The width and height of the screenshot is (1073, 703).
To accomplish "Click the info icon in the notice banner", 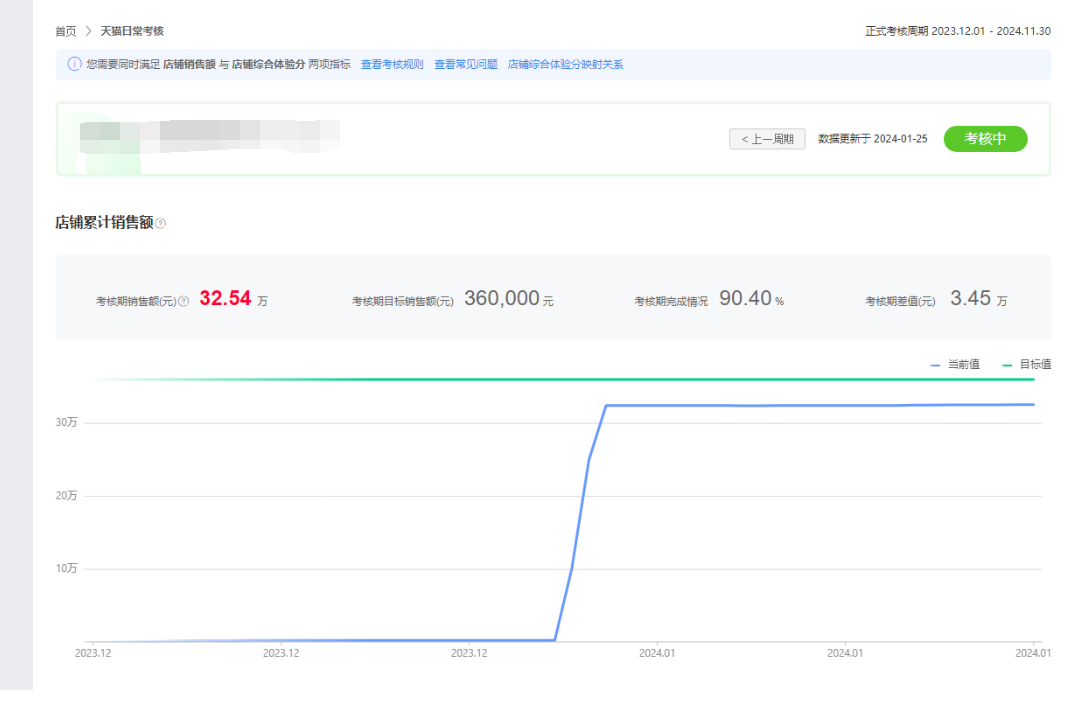I will click(x=74, y=64).
